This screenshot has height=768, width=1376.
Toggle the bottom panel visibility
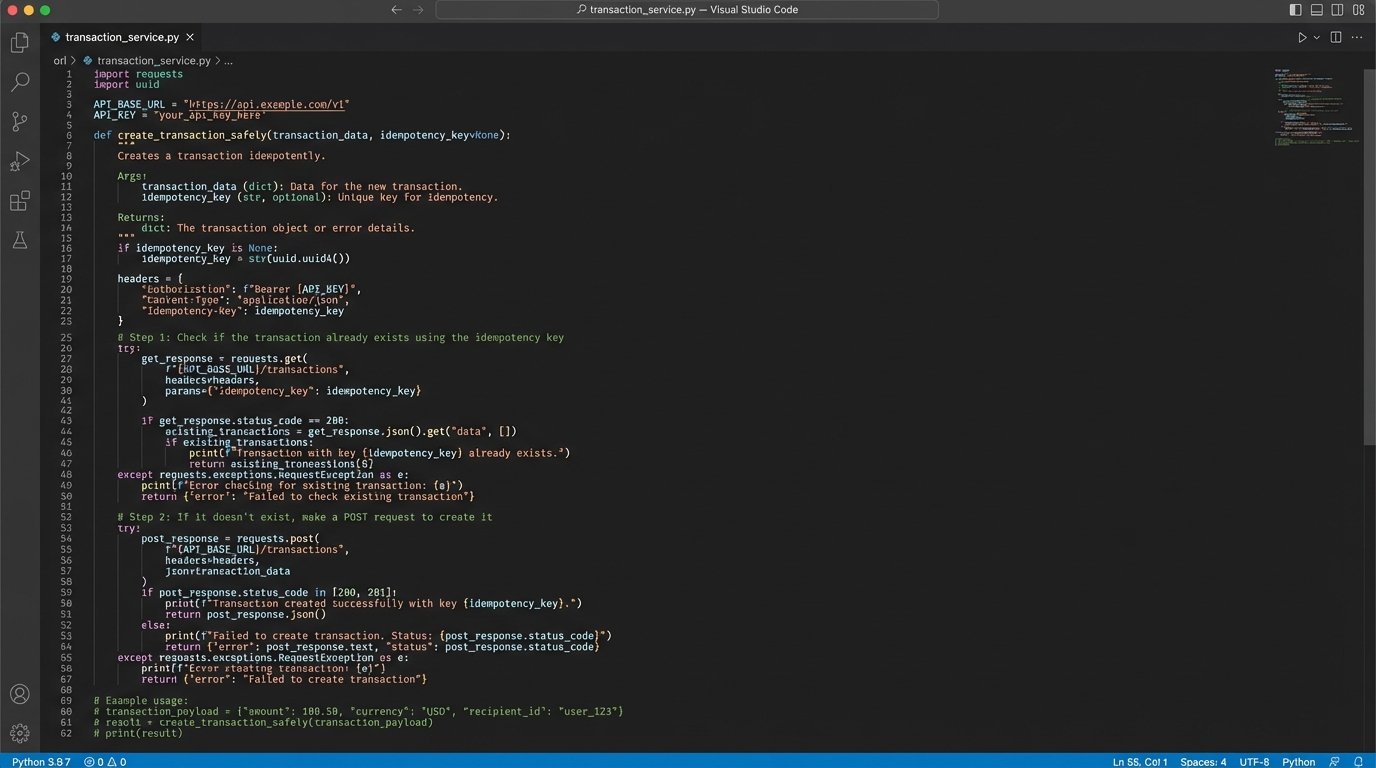(1317, 10)
